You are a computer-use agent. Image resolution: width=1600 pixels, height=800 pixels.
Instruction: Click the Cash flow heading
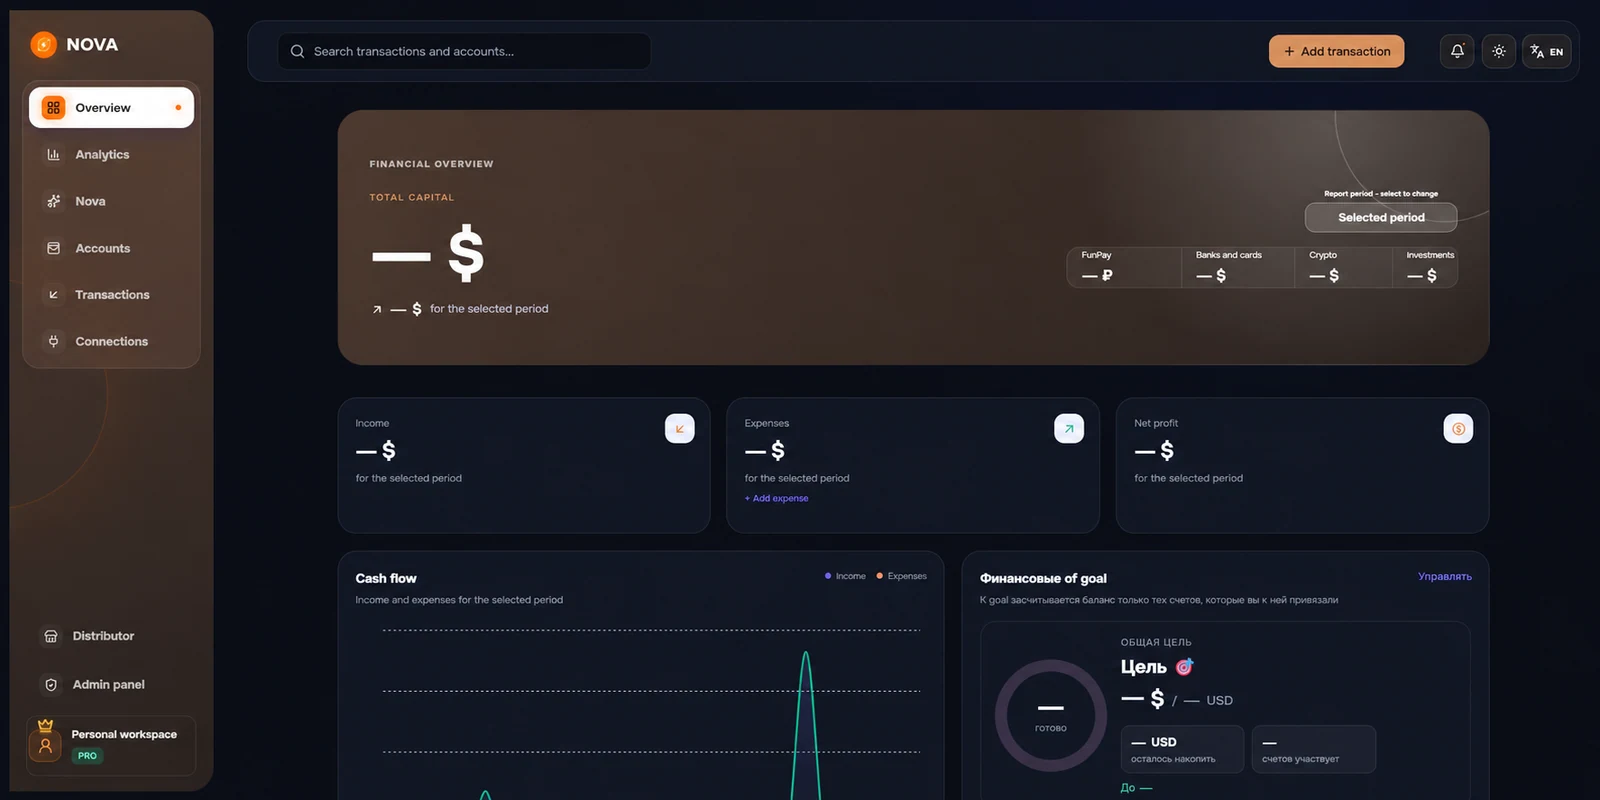(386, 578)
